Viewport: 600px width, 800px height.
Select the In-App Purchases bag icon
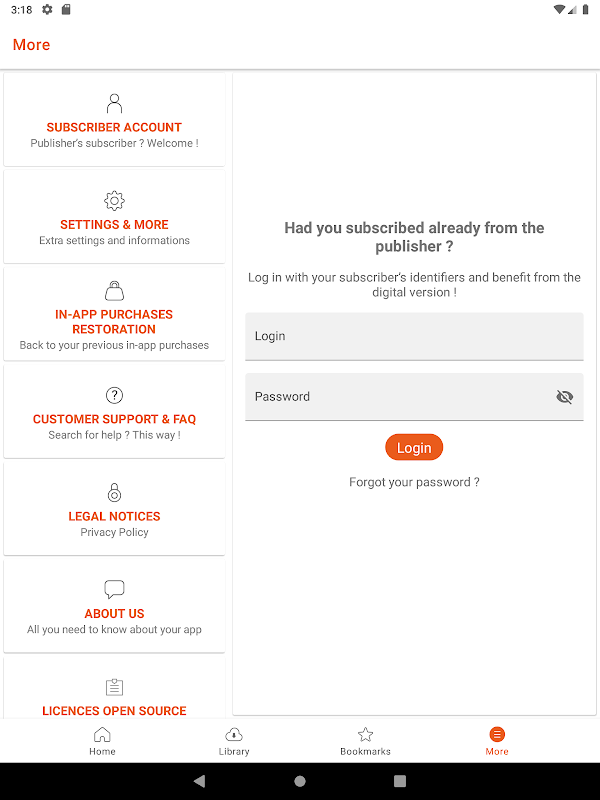(x=114, y=291)
